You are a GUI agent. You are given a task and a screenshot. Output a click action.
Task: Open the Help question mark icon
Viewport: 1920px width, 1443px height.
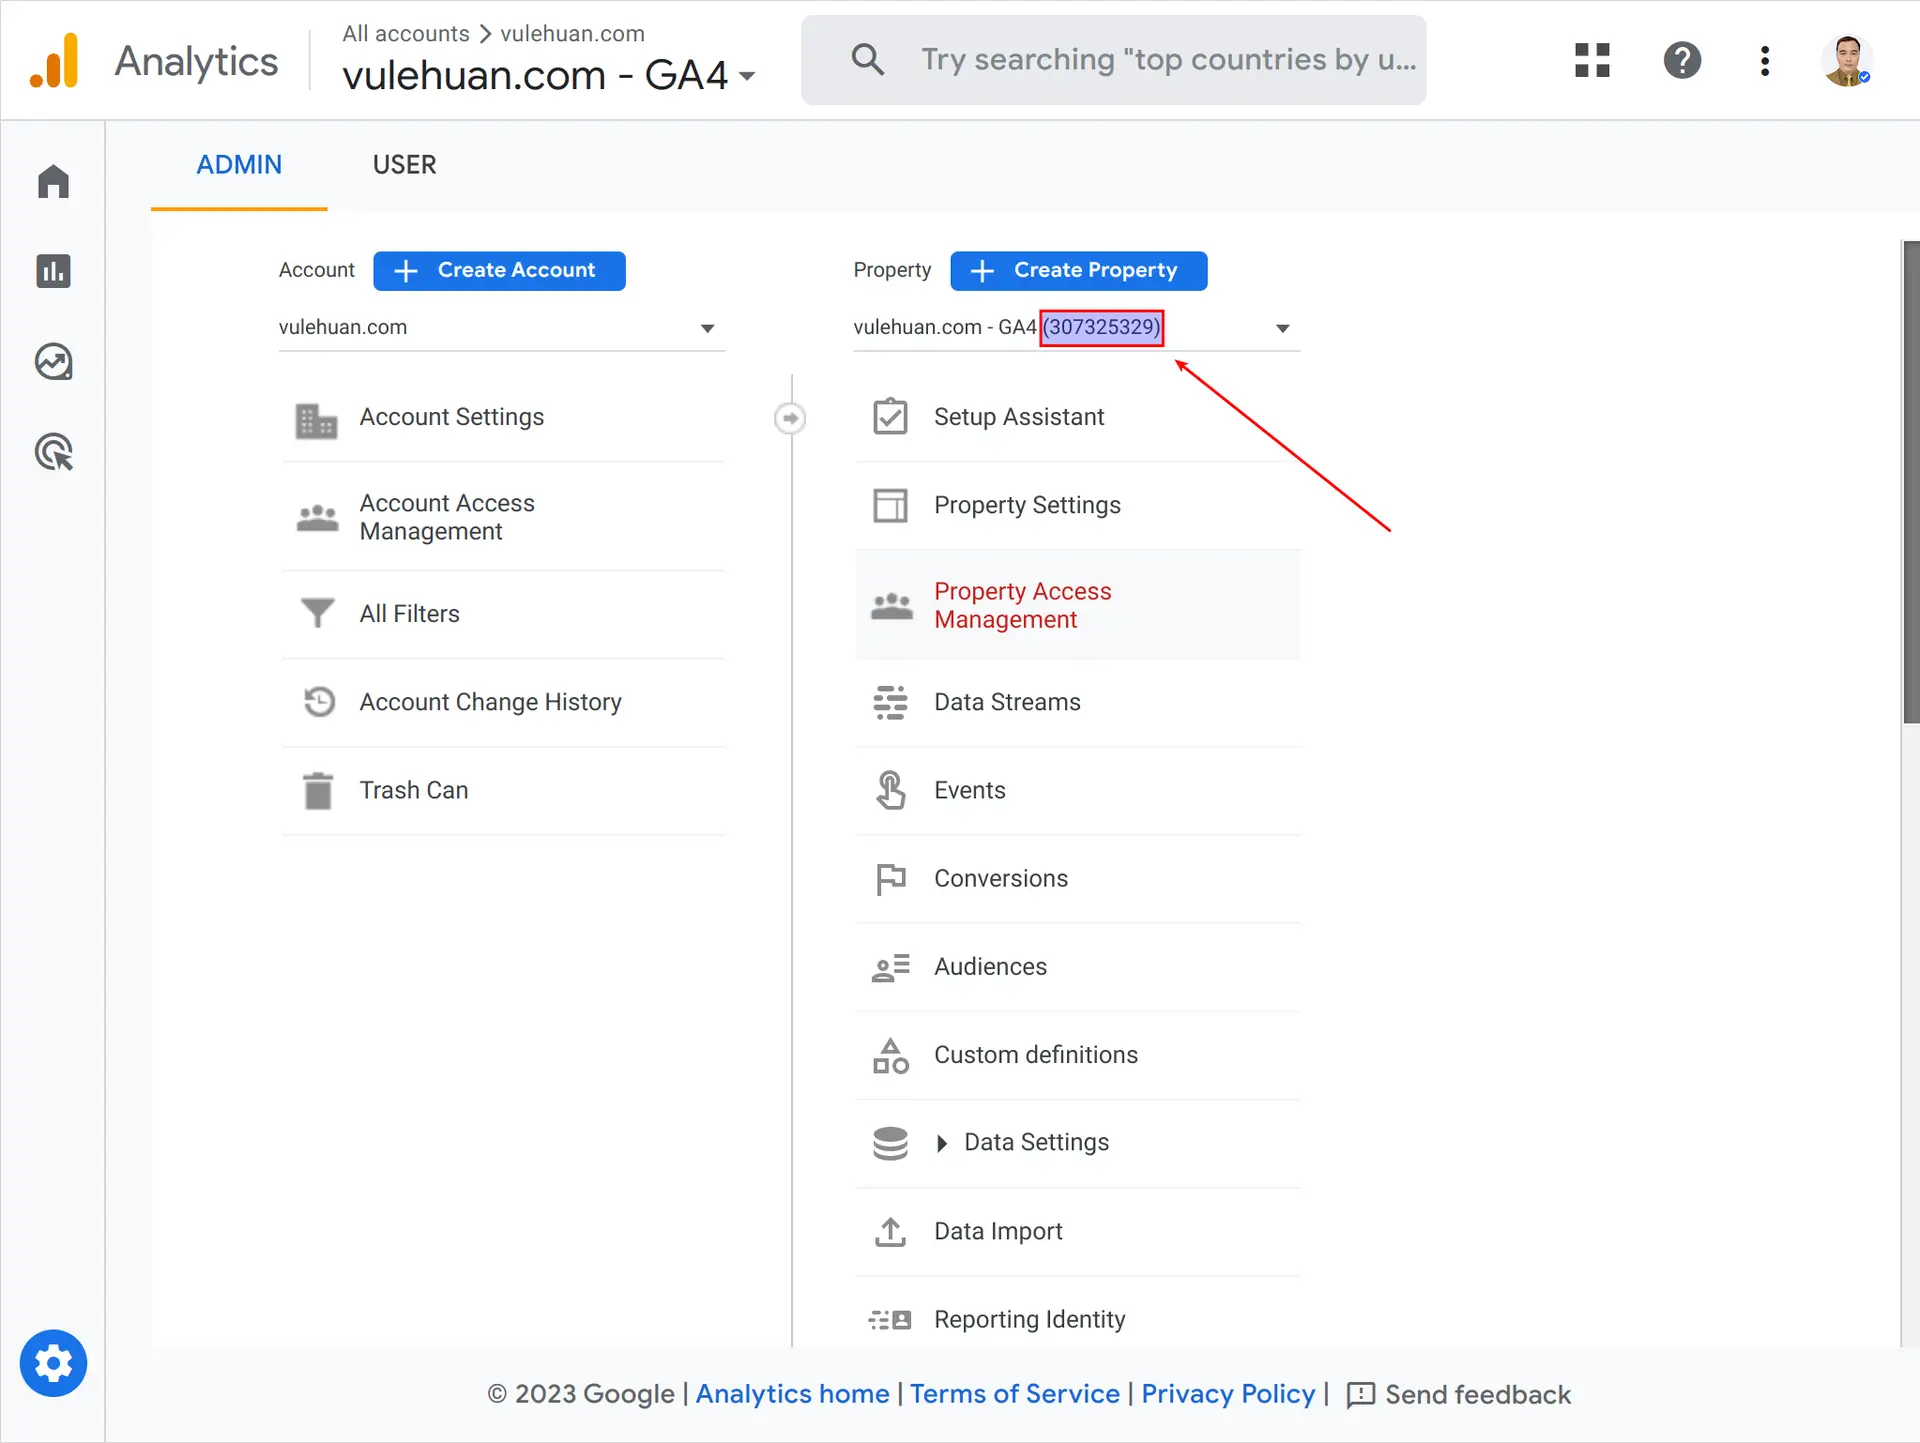(x=1682, y=60)
